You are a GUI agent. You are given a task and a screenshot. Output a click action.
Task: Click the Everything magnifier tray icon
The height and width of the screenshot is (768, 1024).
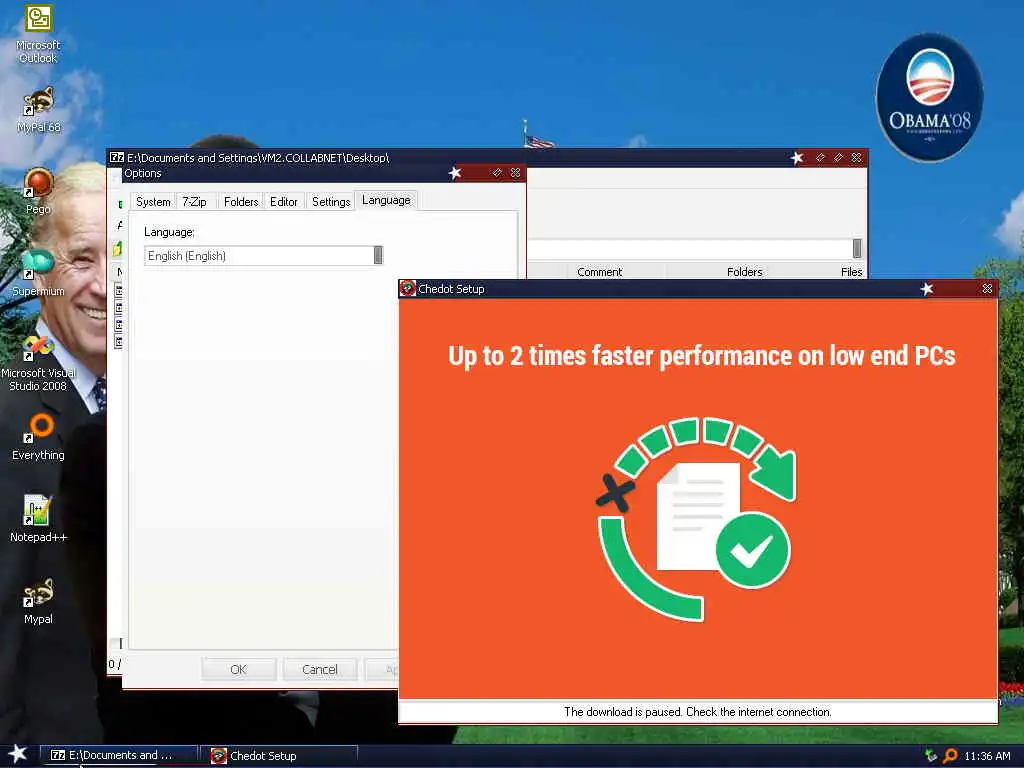point(950,756)
